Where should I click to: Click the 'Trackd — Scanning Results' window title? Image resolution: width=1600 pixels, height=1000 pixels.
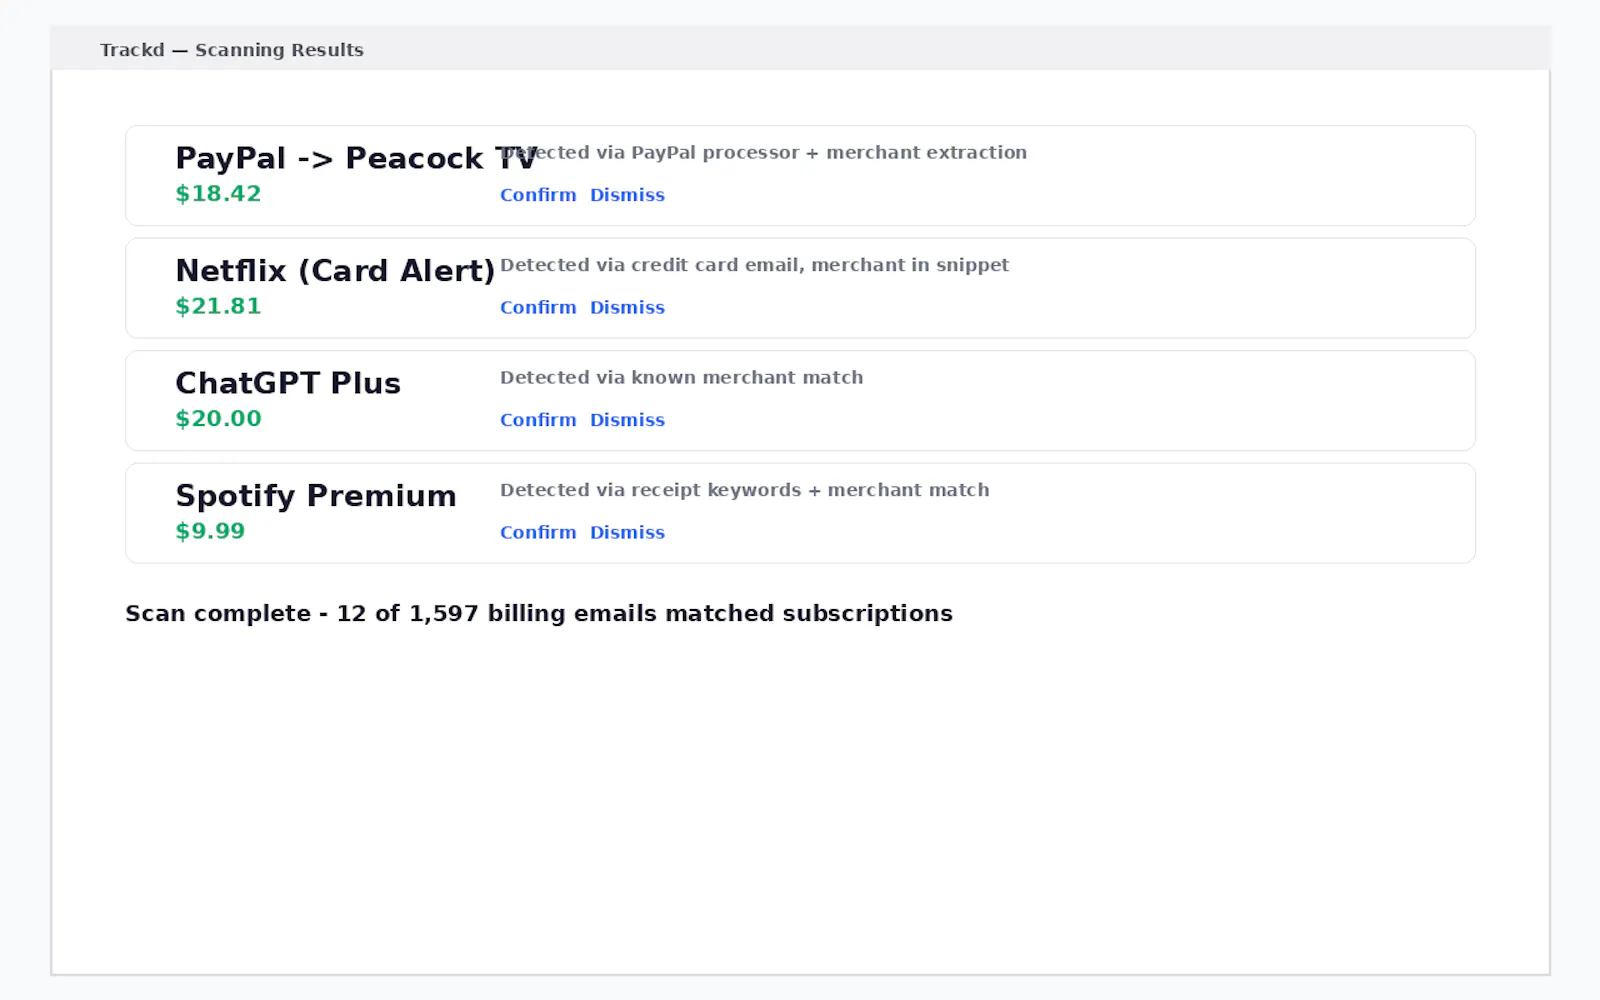pos(232,50)
